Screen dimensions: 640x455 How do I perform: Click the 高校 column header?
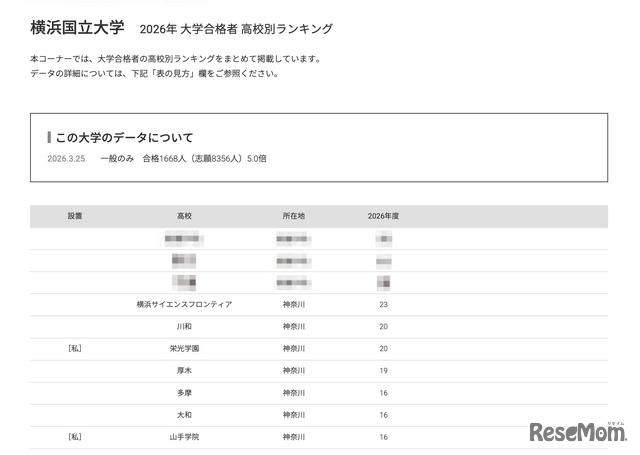[x=184, y=216]
